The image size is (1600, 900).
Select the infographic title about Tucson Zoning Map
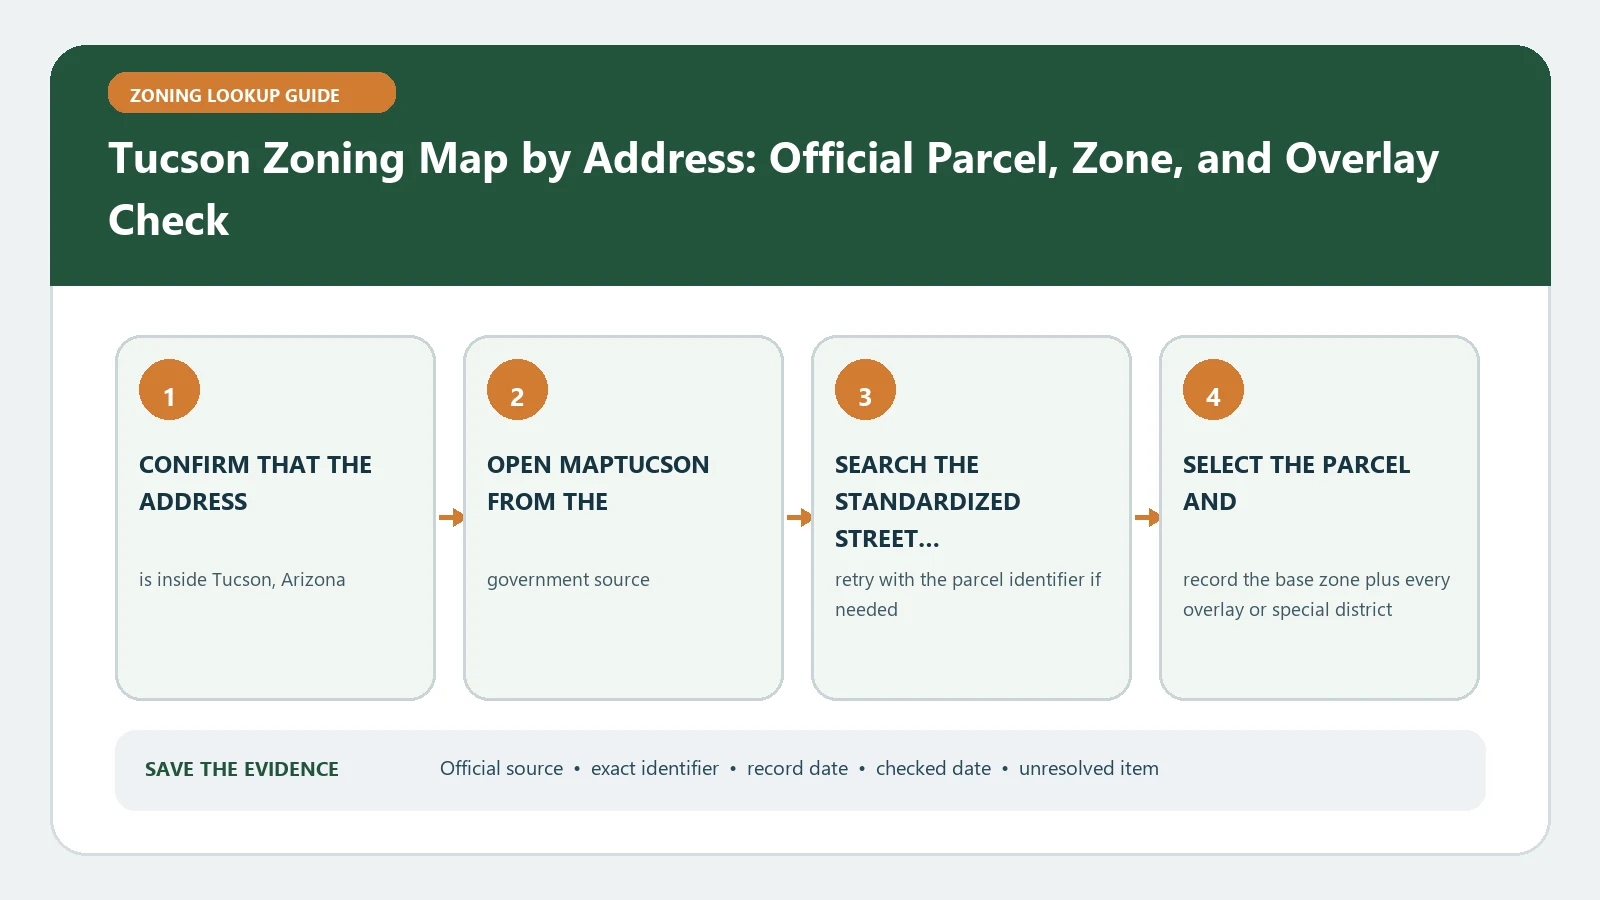(x=773, y=189)
